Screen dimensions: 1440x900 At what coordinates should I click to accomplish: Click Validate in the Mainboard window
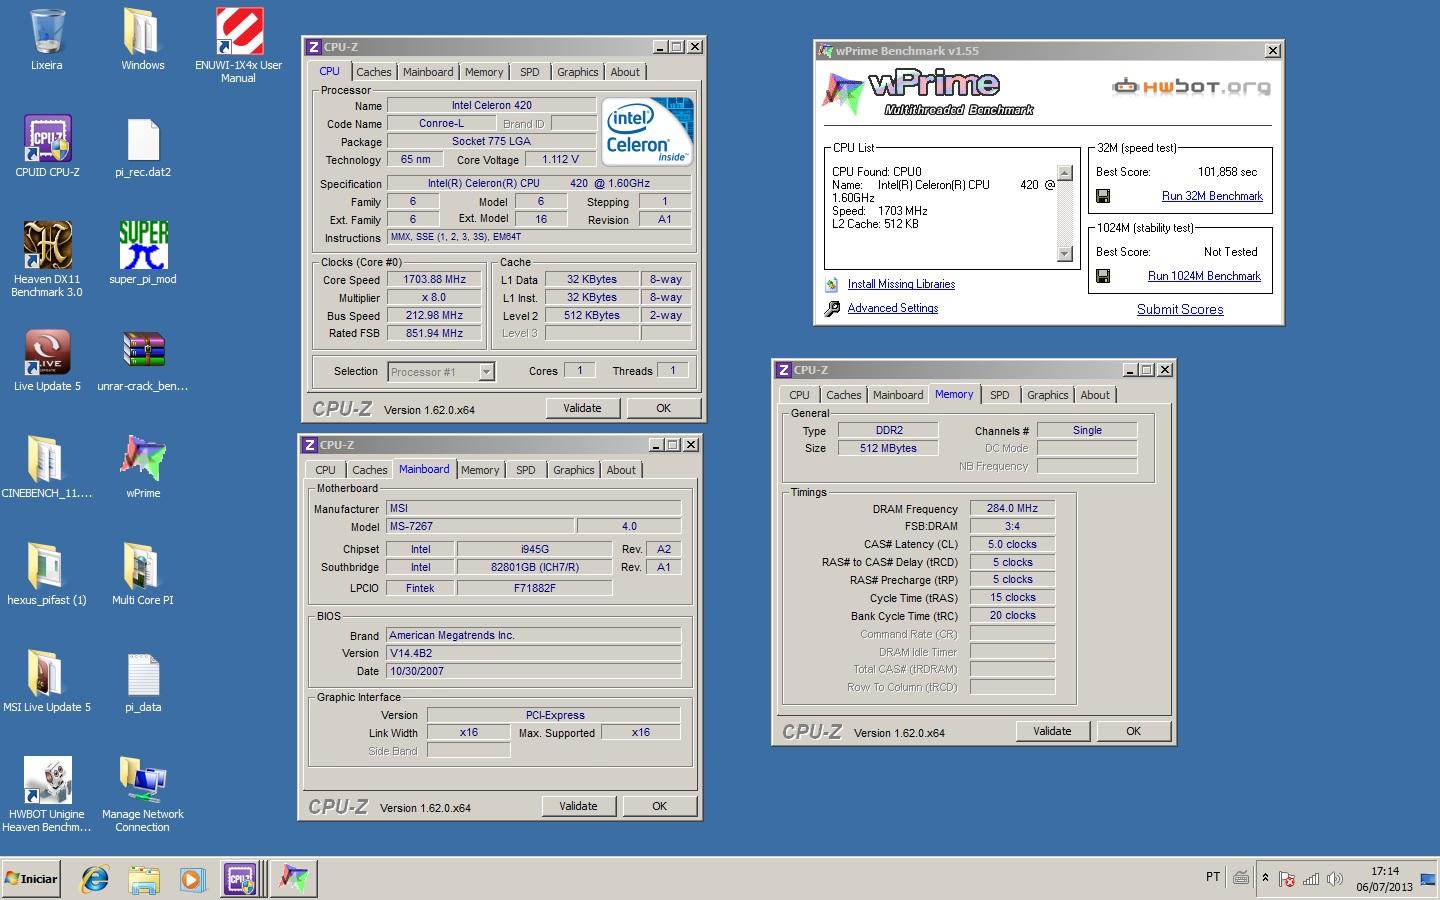point(578,806)
